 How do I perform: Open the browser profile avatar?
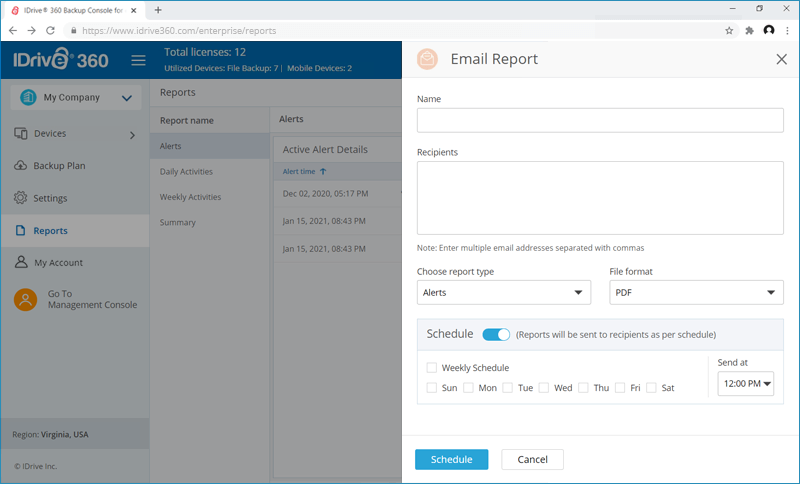coord(769,31)
